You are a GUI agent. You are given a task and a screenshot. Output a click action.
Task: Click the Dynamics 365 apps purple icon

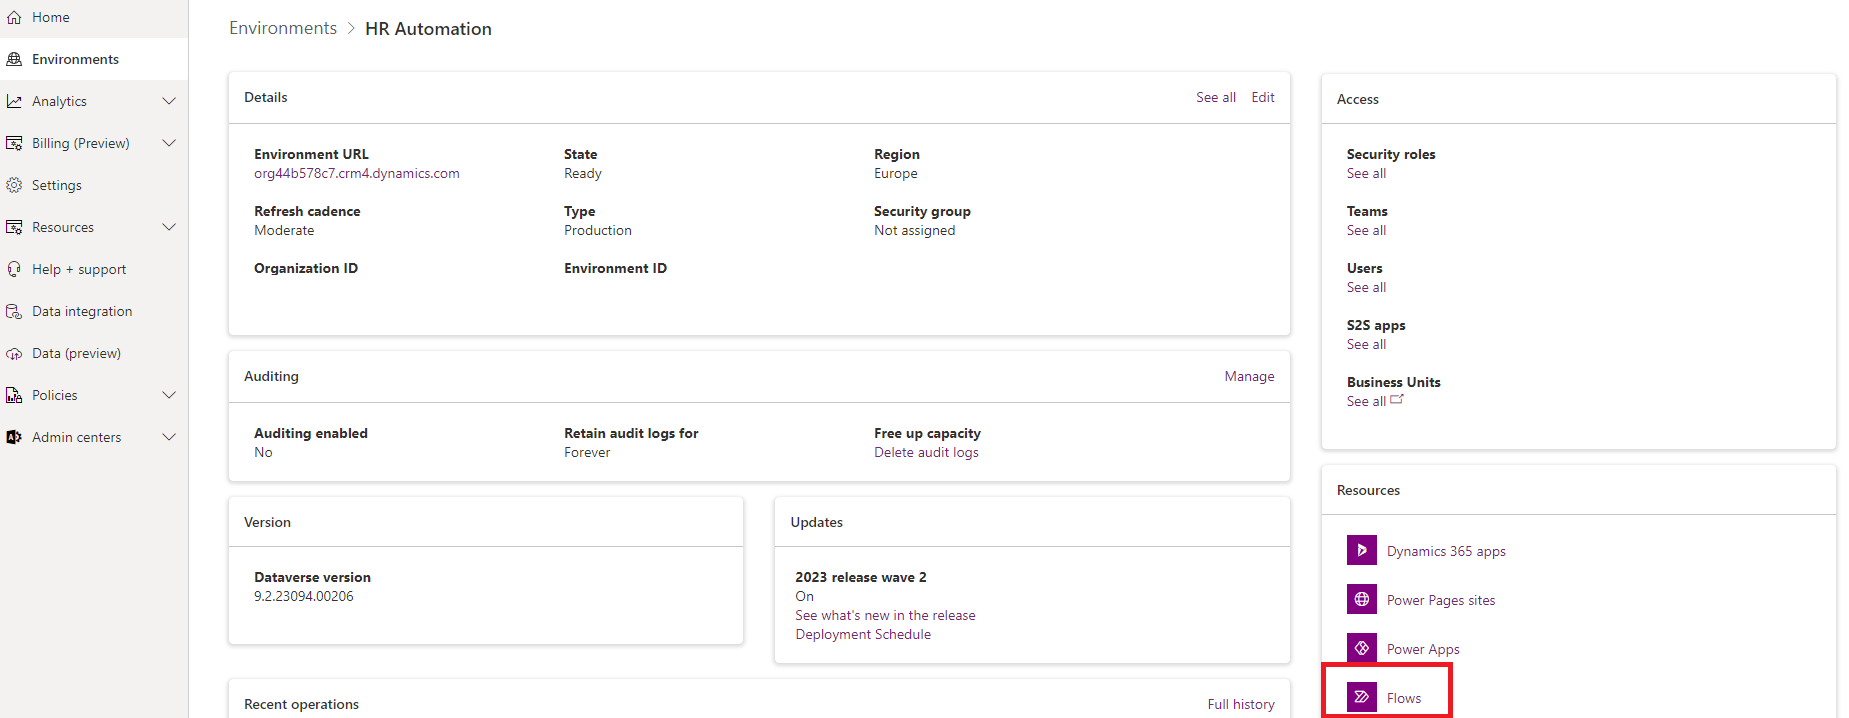1362,550
